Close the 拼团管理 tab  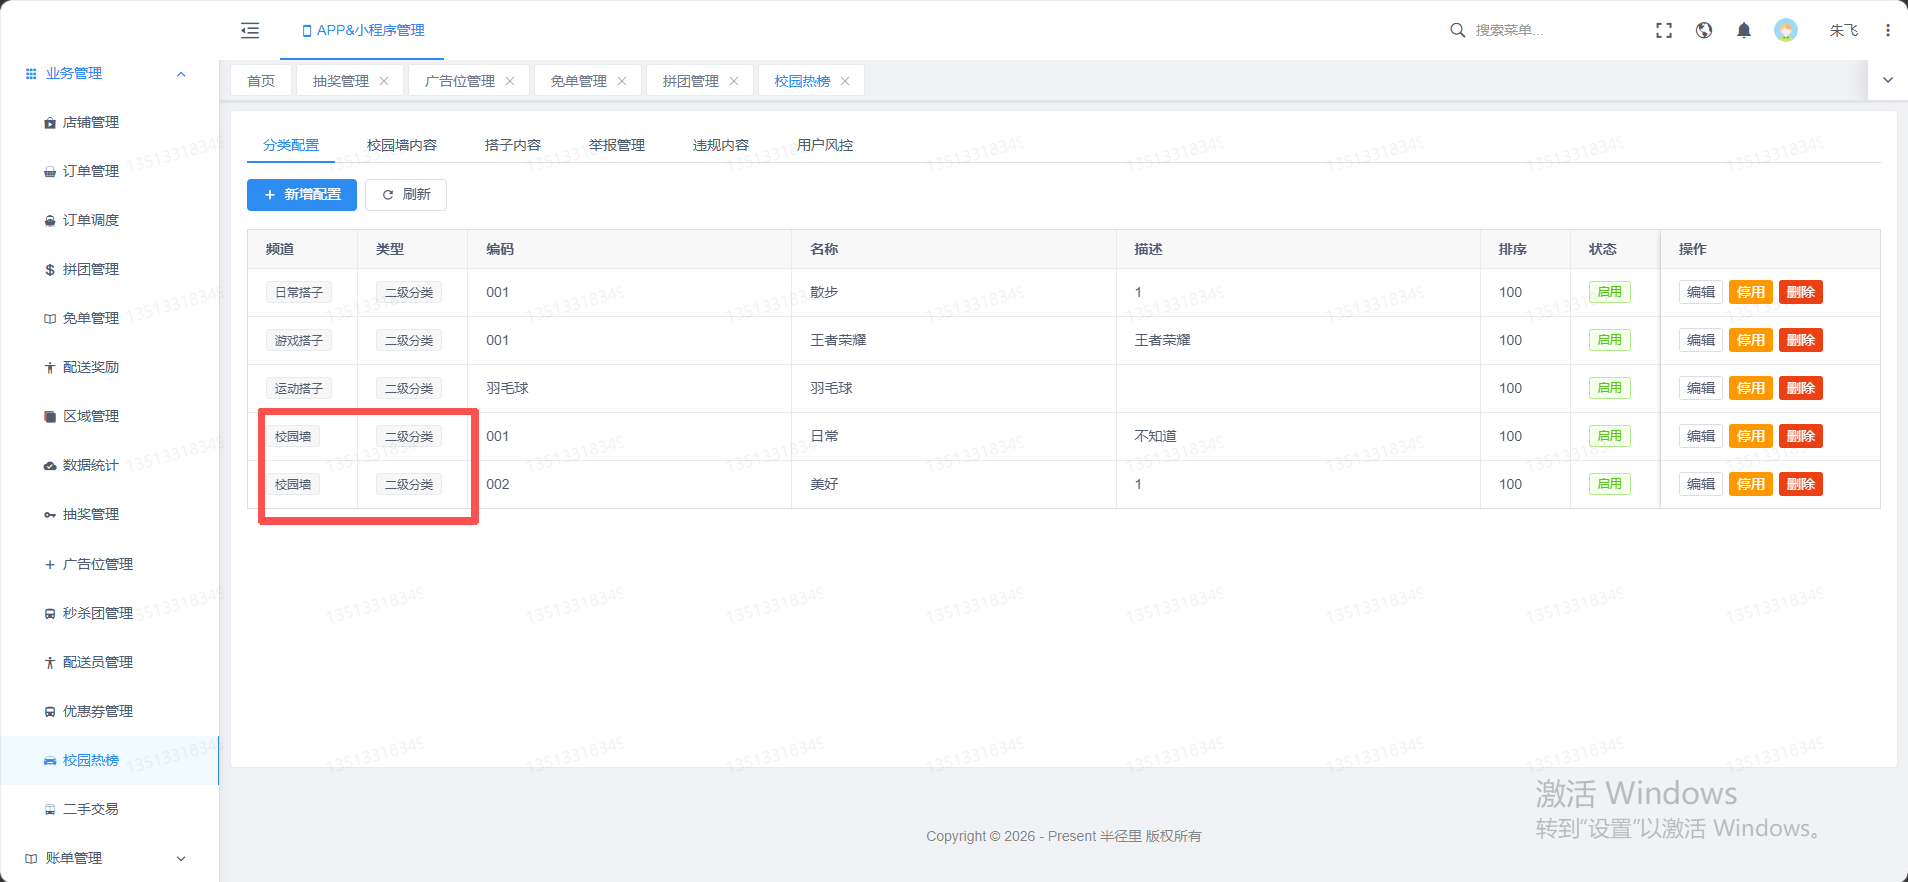tap(734, 81)
